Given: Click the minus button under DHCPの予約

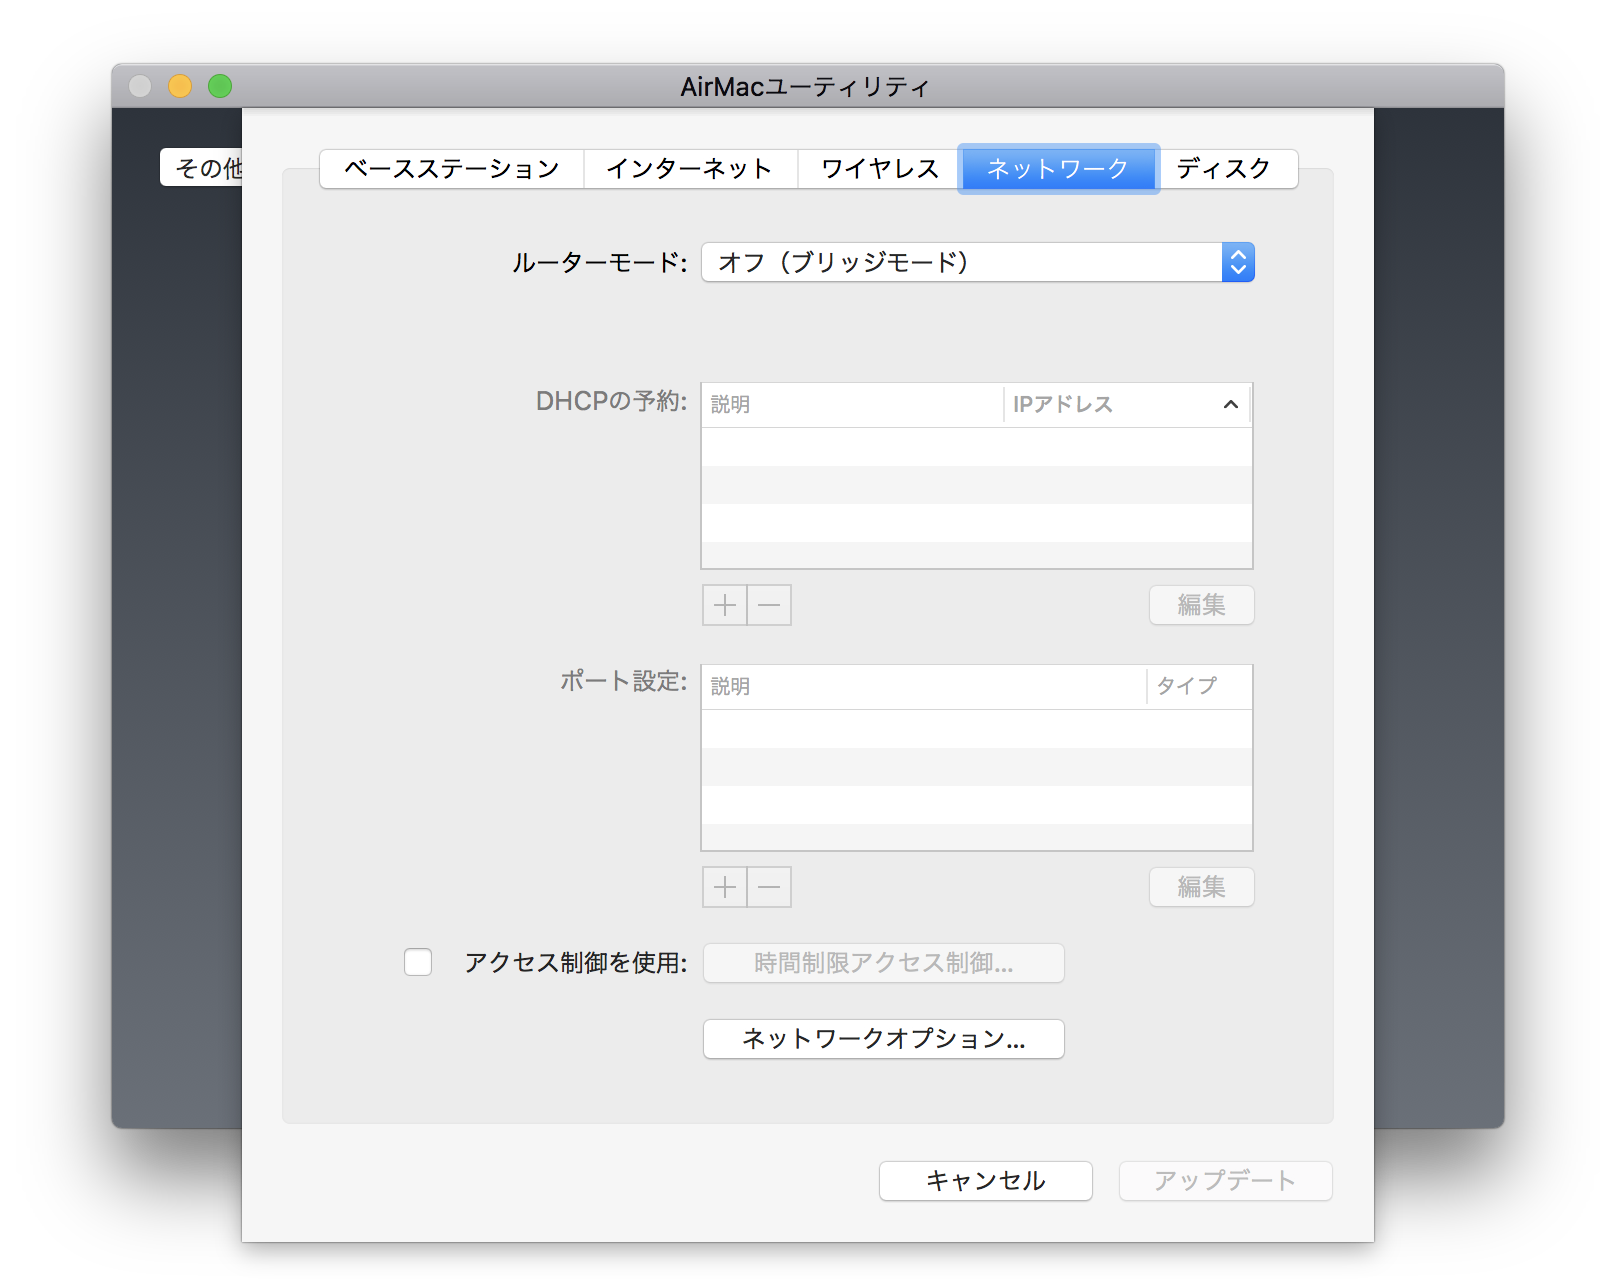Looking at the screenshot, I should point(769,605).
